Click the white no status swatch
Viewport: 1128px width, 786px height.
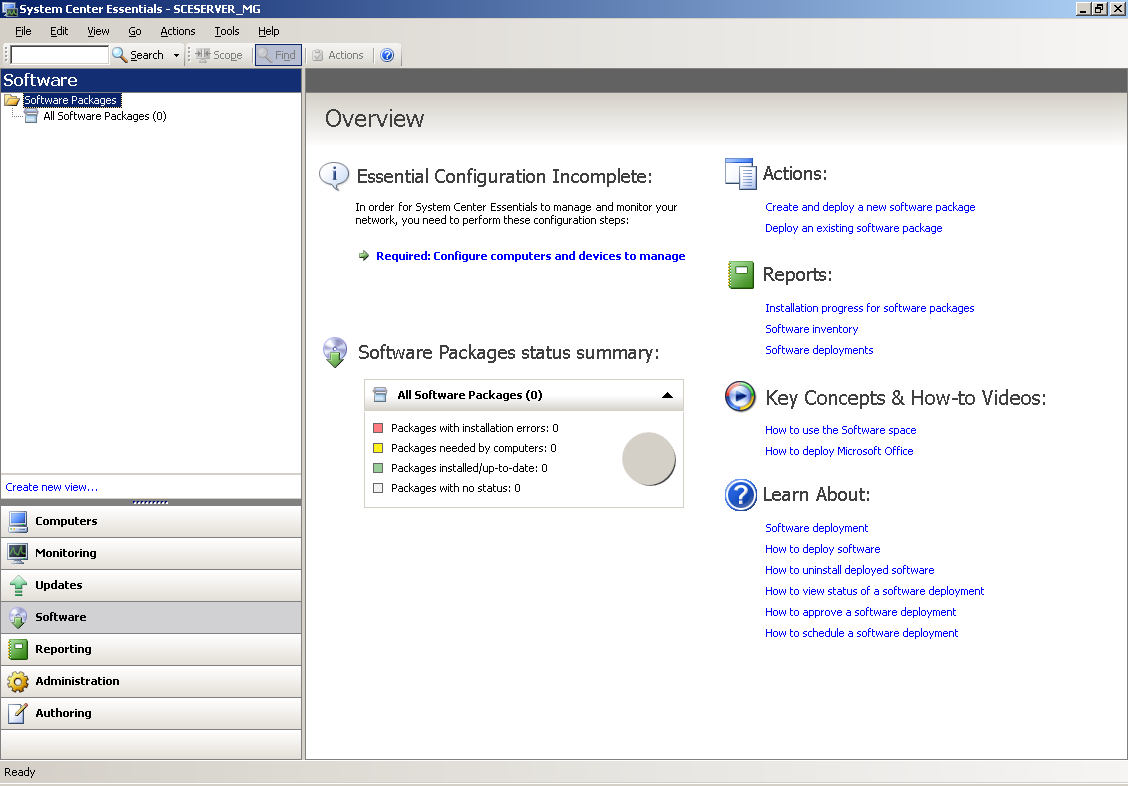[x=378, y=488]
